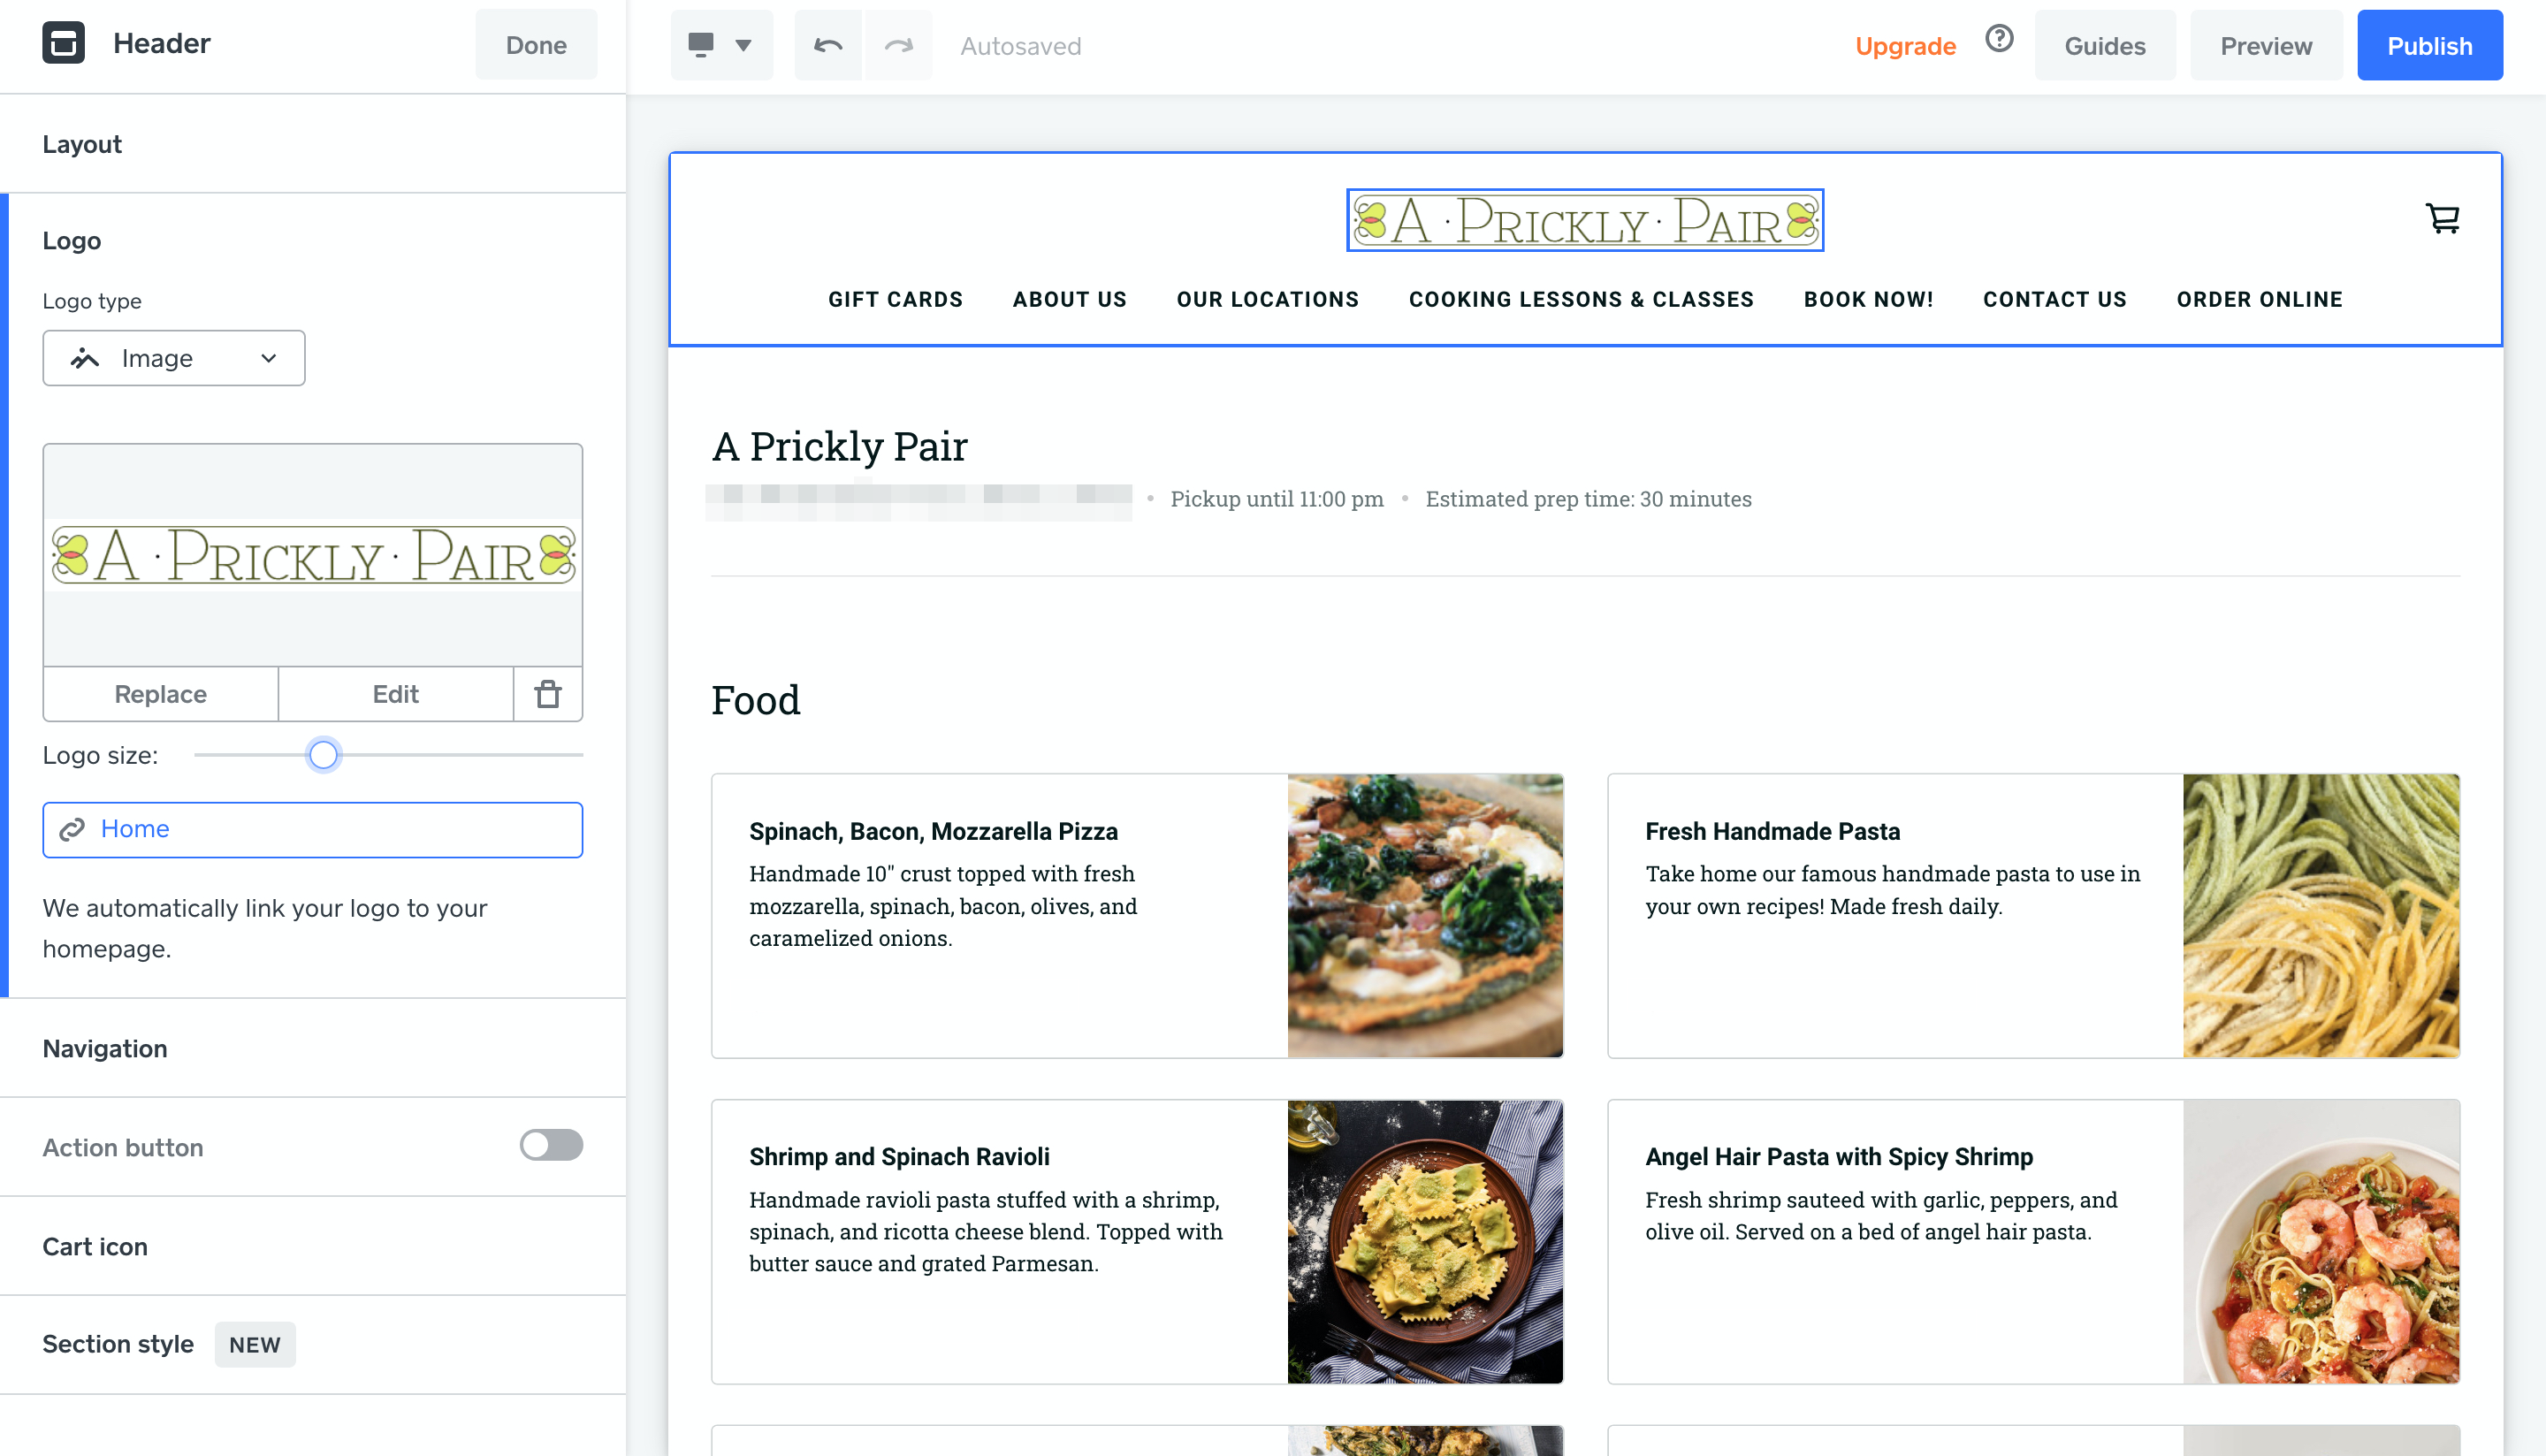The width and height of the screenshot is (2546, 1456).
Task: Open the Logo type Image dropdown
Action: tap(174, 358)
